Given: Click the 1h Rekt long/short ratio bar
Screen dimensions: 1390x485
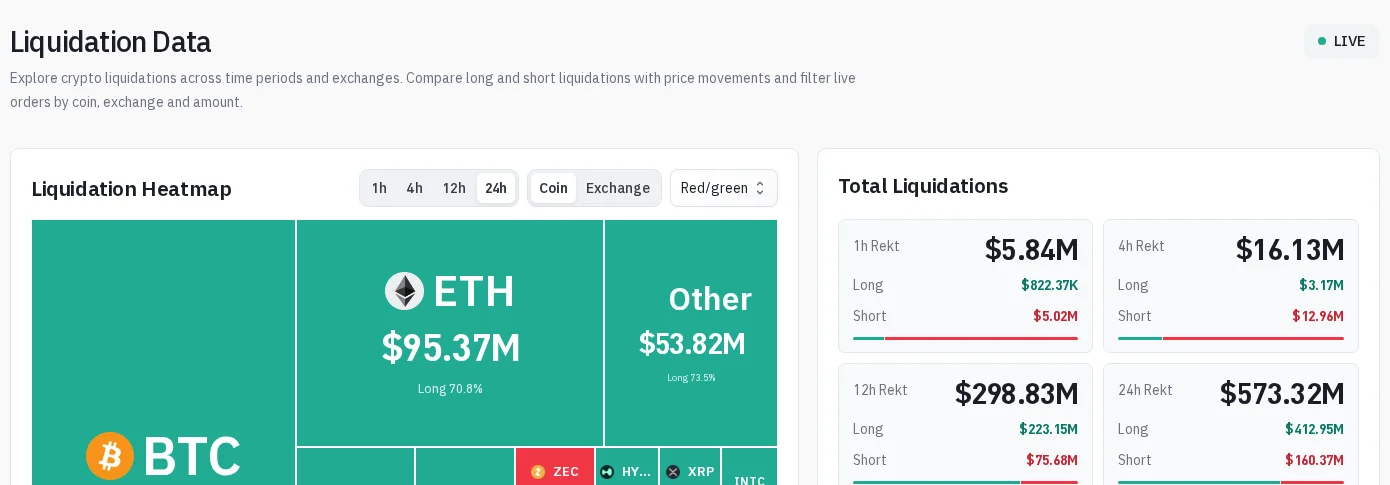Looking at the screenshot, I should pyautogui.click(x=965, y=338).
